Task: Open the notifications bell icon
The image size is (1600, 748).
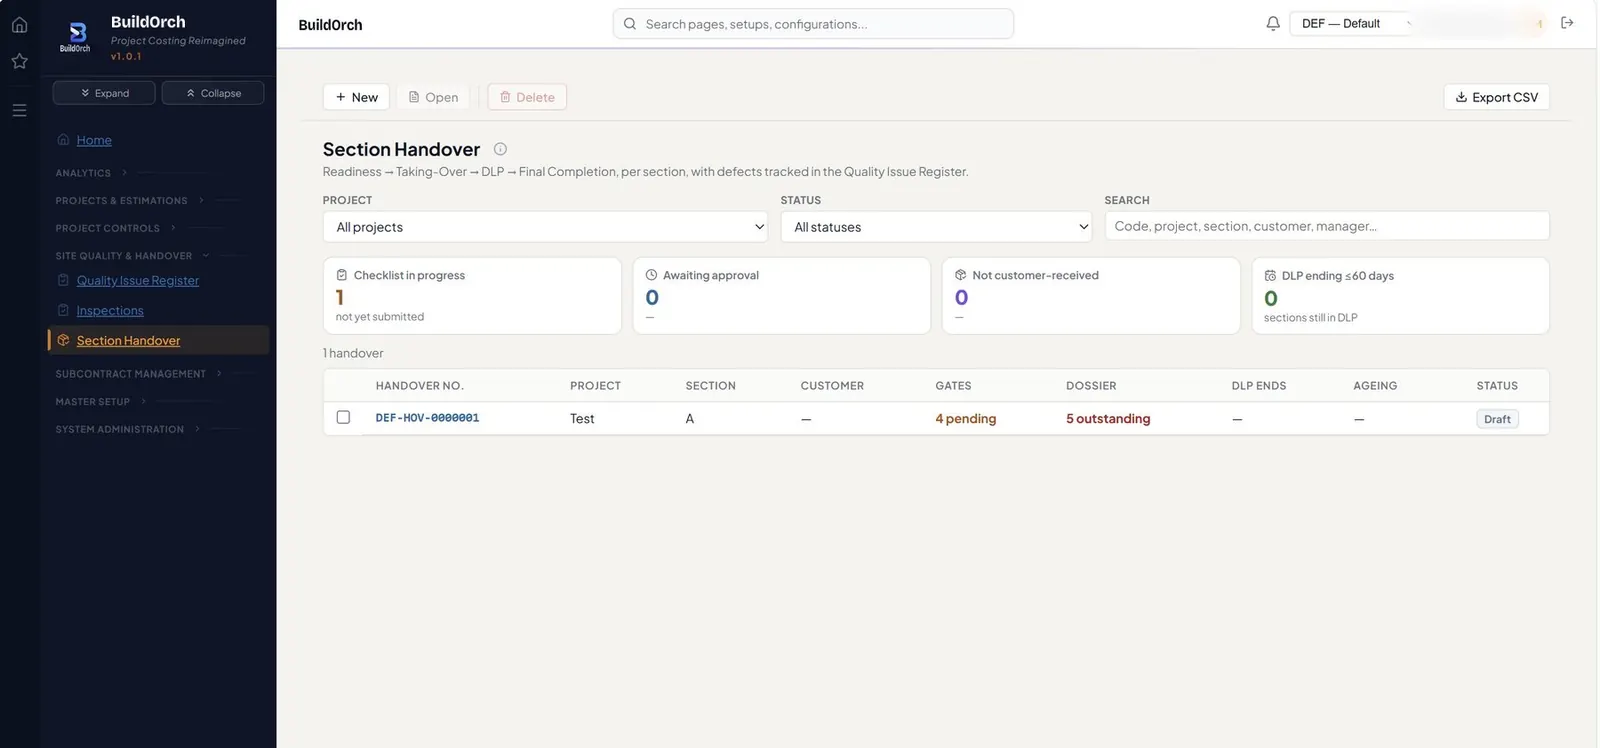Action: pos(1273,23)
